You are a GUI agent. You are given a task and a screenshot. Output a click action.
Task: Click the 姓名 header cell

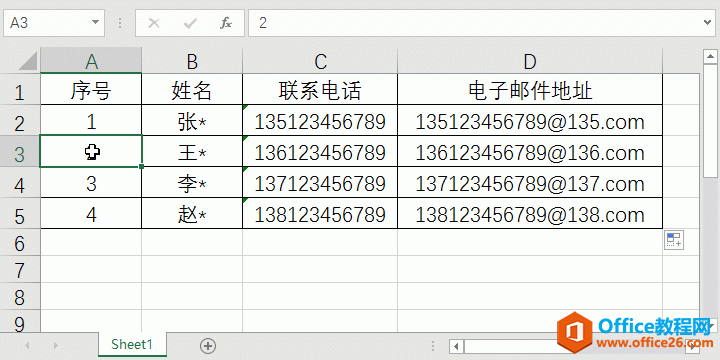(192, 90)
